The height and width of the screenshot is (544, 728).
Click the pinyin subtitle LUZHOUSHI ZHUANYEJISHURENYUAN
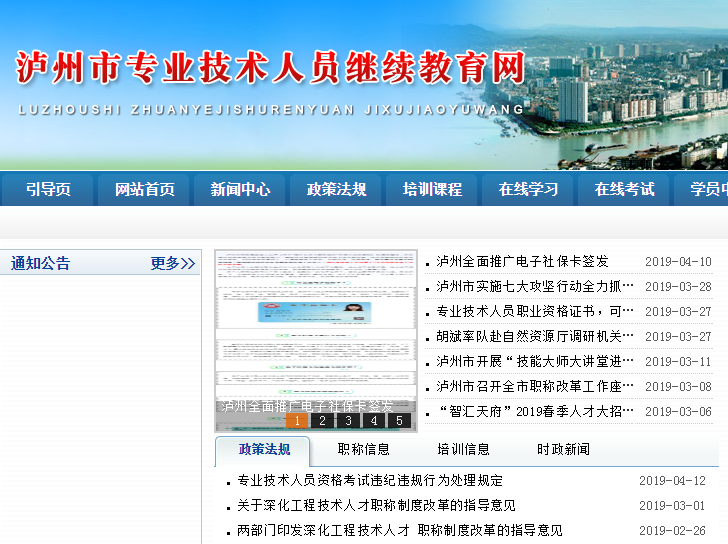click(186, 110)
